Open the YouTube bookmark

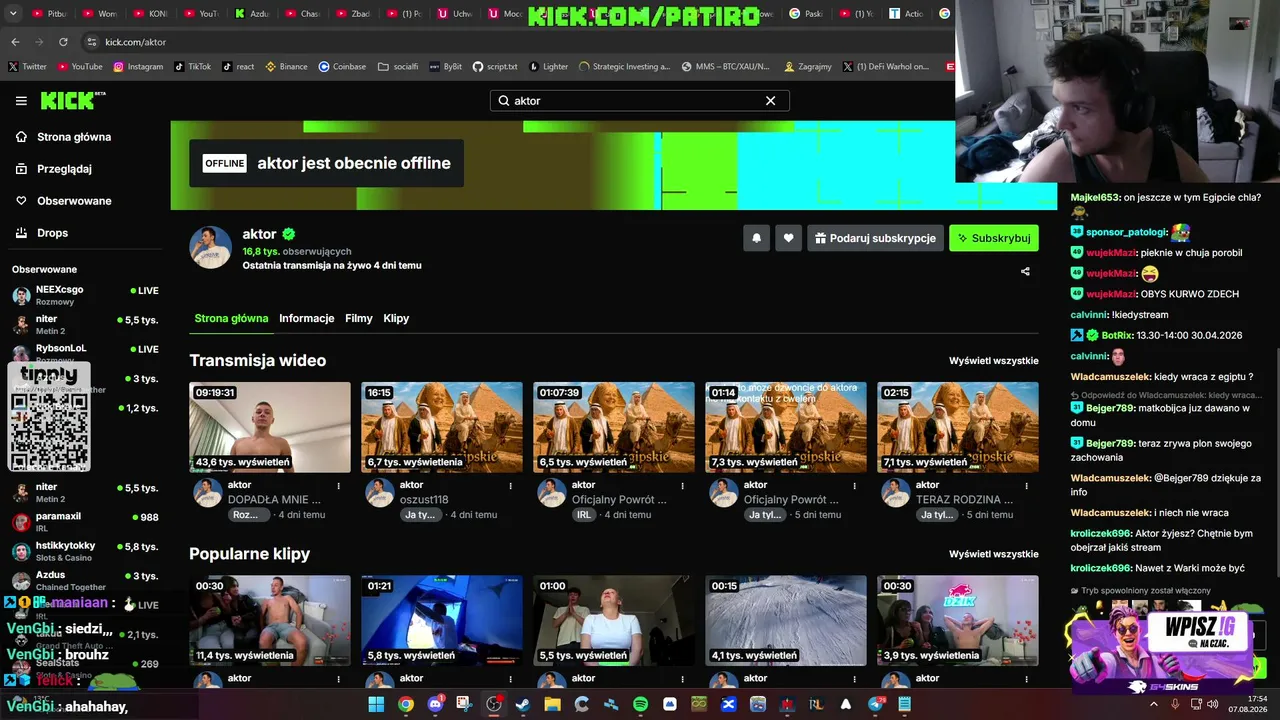[x=80, y=67]
